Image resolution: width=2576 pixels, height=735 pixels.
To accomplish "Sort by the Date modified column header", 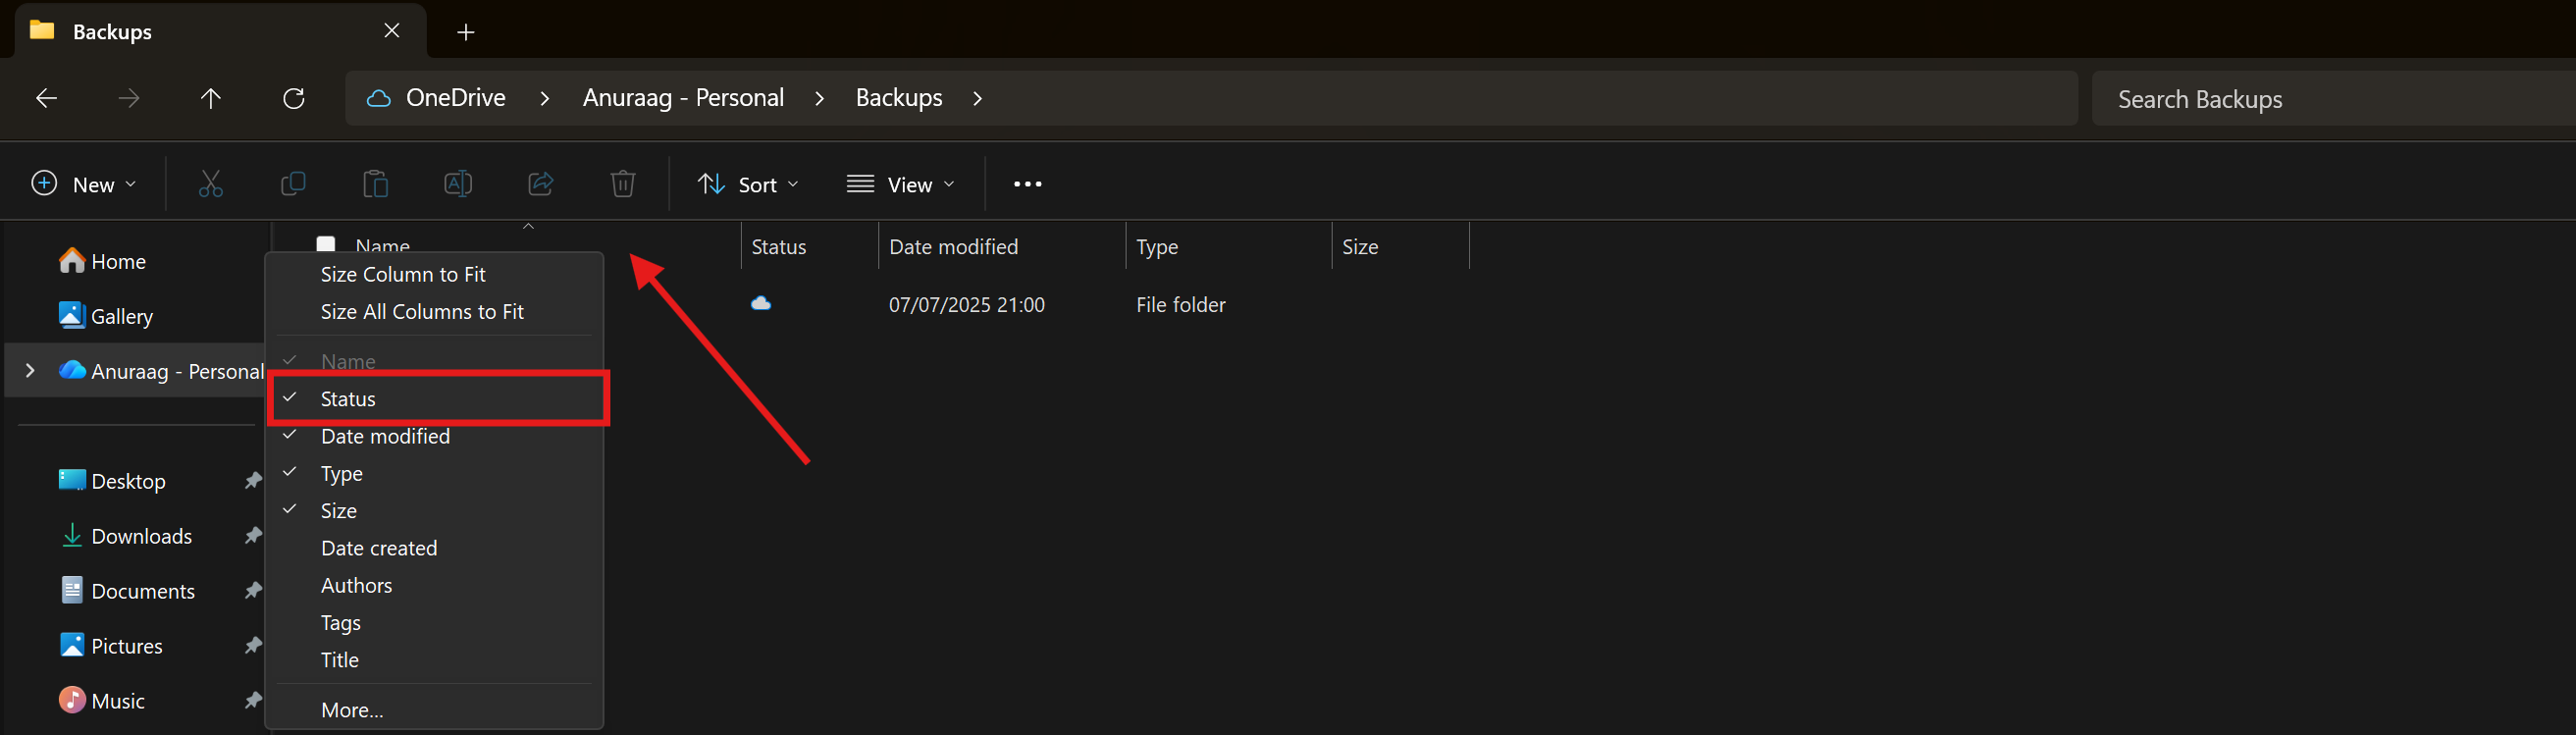I will pos(1001,247).
